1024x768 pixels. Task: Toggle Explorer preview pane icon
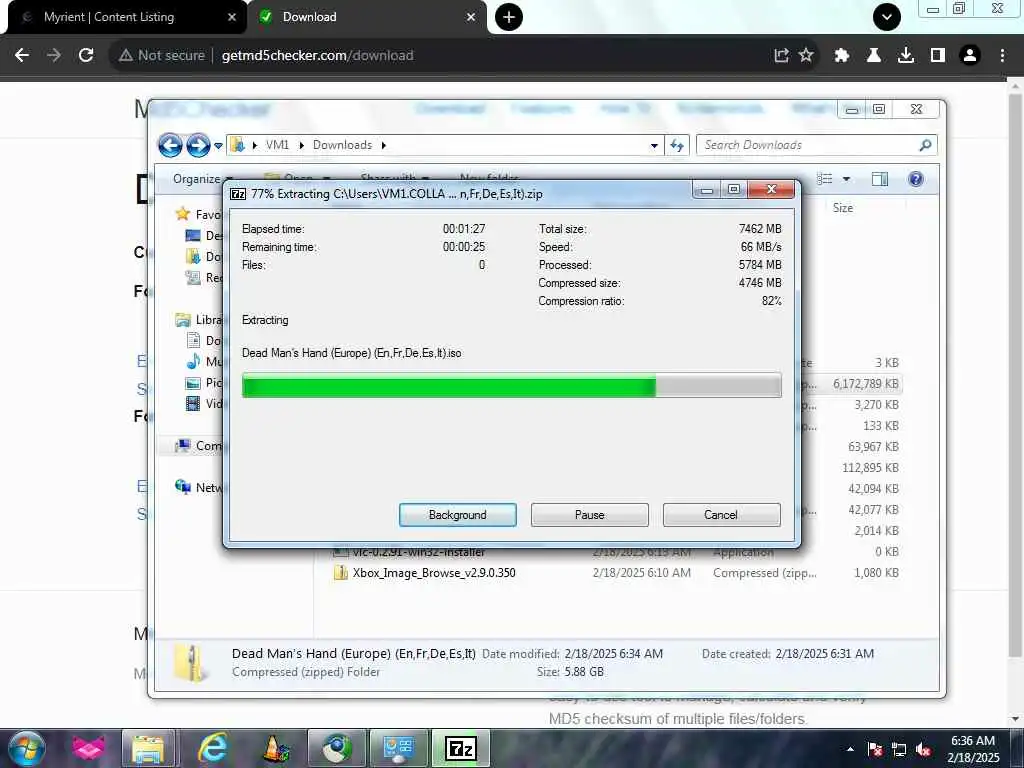[880, 179]
